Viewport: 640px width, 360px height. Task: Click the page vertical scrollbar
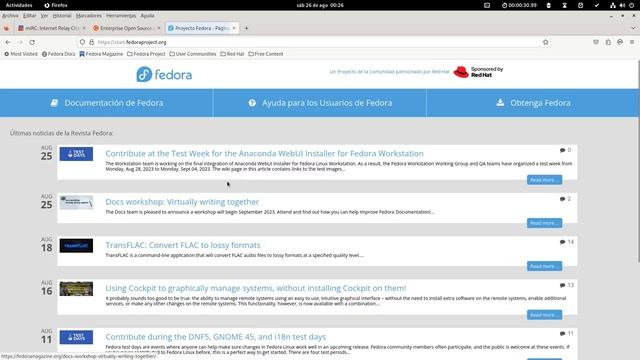[x=638, y=161]
